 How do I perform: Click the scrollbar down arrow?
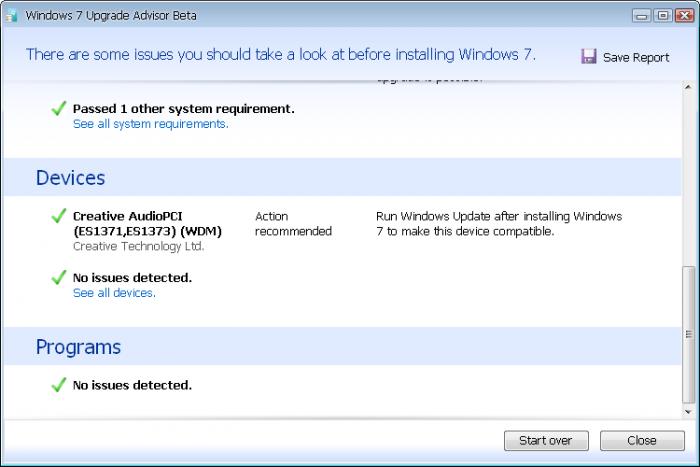point(688,412)
